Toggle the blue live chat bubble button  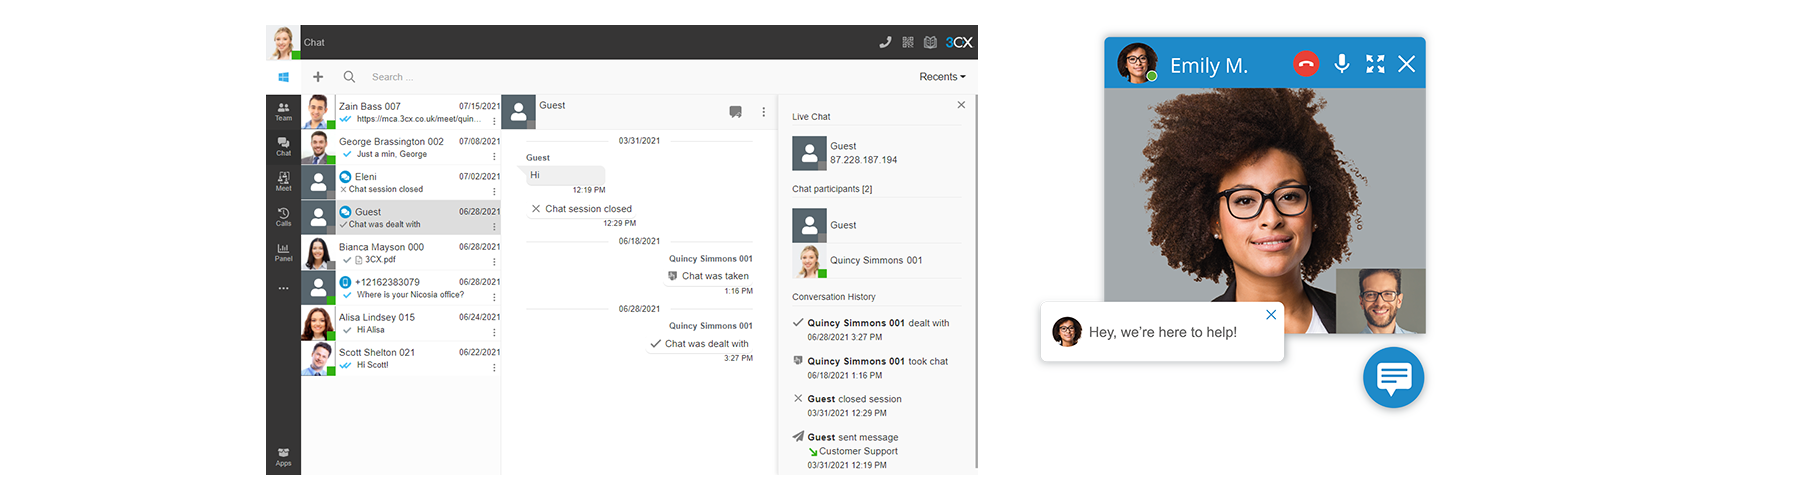coord(1393,378)
